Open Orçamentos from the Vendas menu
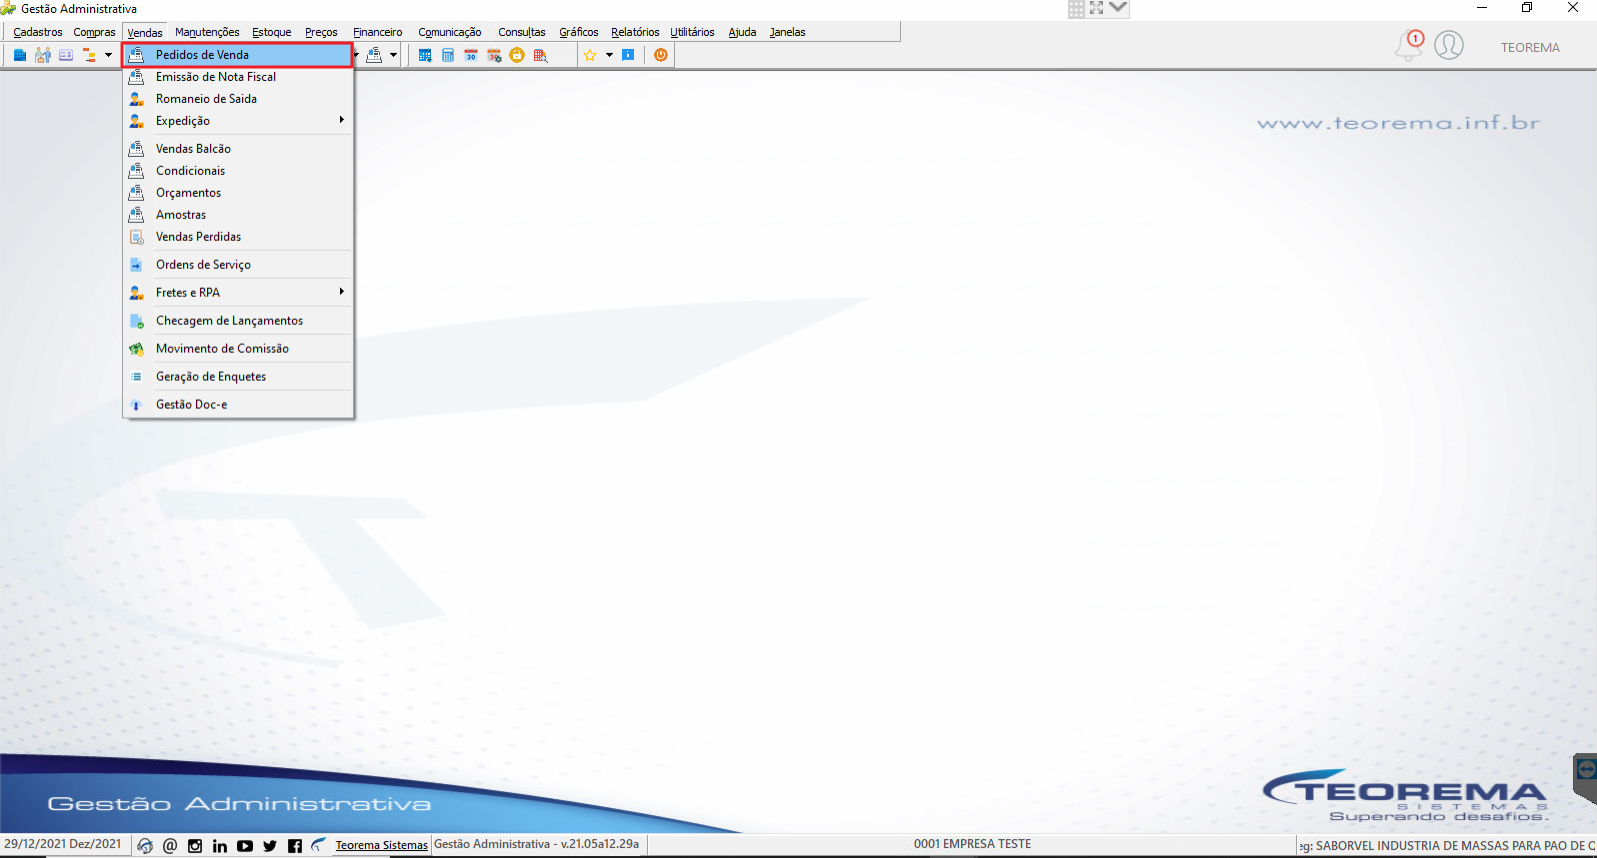This screenshot has height=858, width=1597. (x=238, y=193)
